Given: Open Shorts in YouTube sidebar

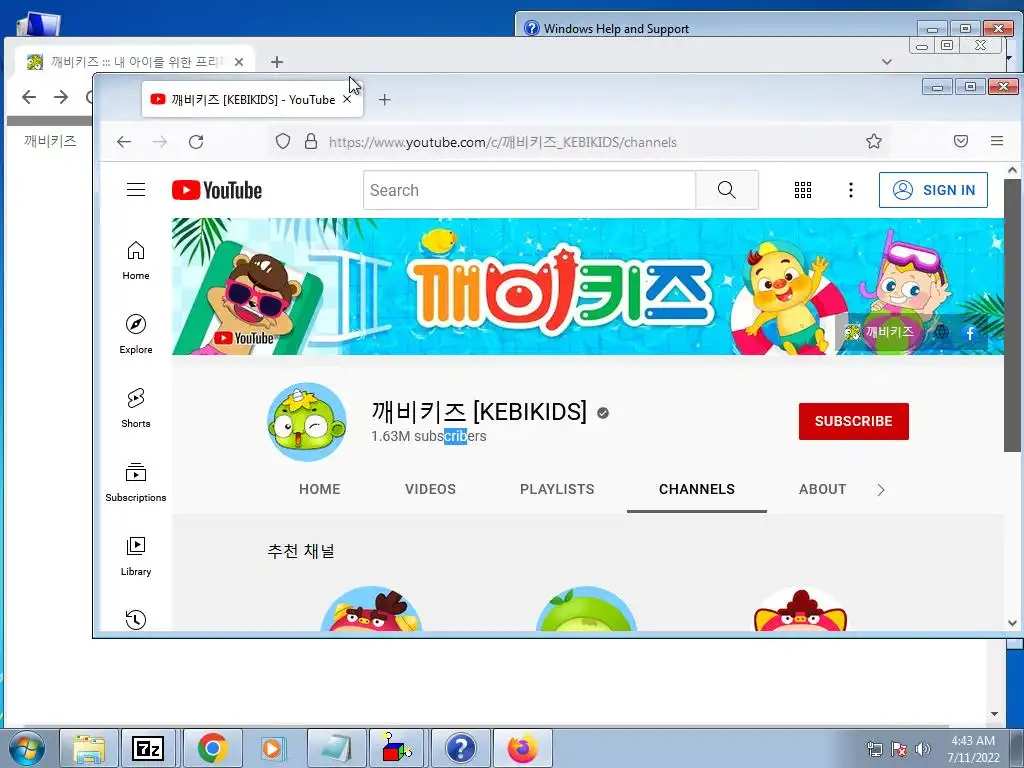Looking at the screenshot, I should tap(136, 408).
